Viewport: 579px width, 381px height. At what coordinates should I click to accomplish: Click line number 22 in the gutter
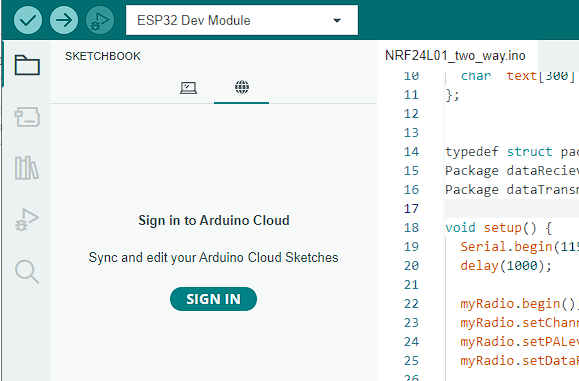point(411,304)
